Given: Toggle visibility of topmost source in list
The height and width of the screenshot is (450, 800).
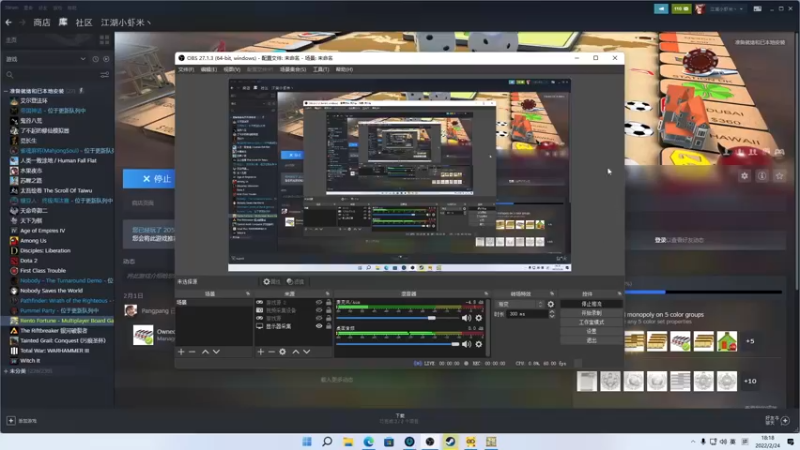Looking at the screenshot, I should point(319,303).
